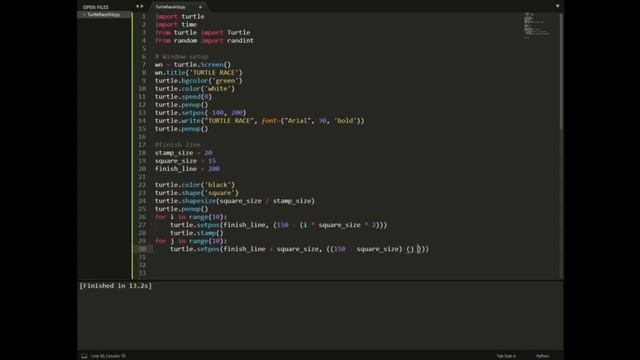Click the turtle.speed(0) line
The height and width of the screenshot is (360, 640).
click(183, 97)
